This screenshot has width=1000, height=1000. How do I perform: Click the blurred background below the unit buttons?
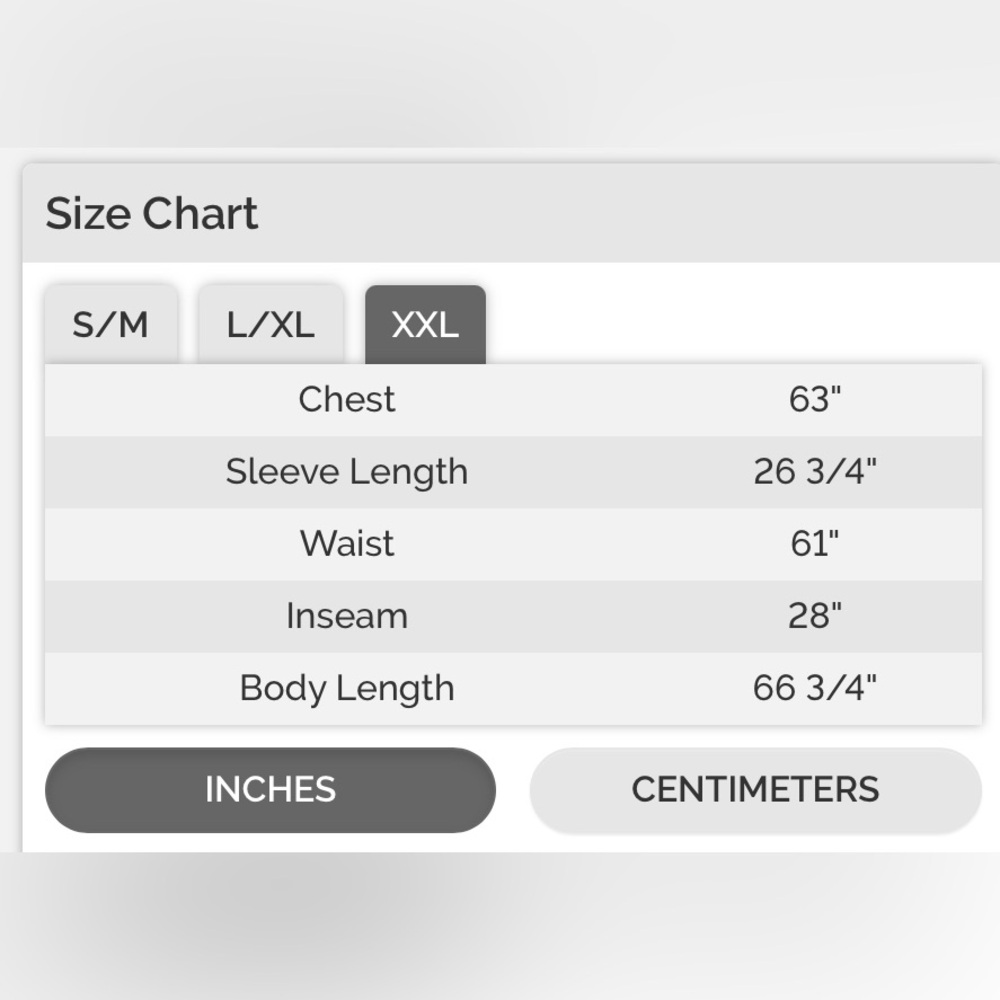click(500, 926)
